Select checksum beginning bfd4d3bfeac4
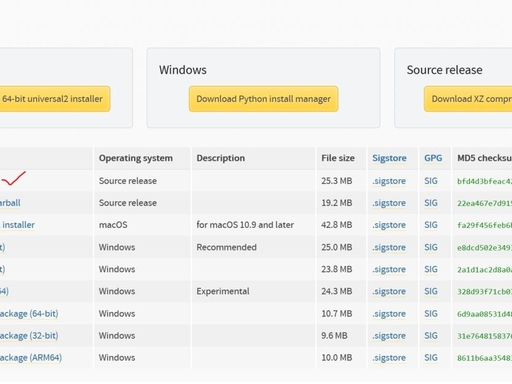512x384 pixels. [484, 181]
